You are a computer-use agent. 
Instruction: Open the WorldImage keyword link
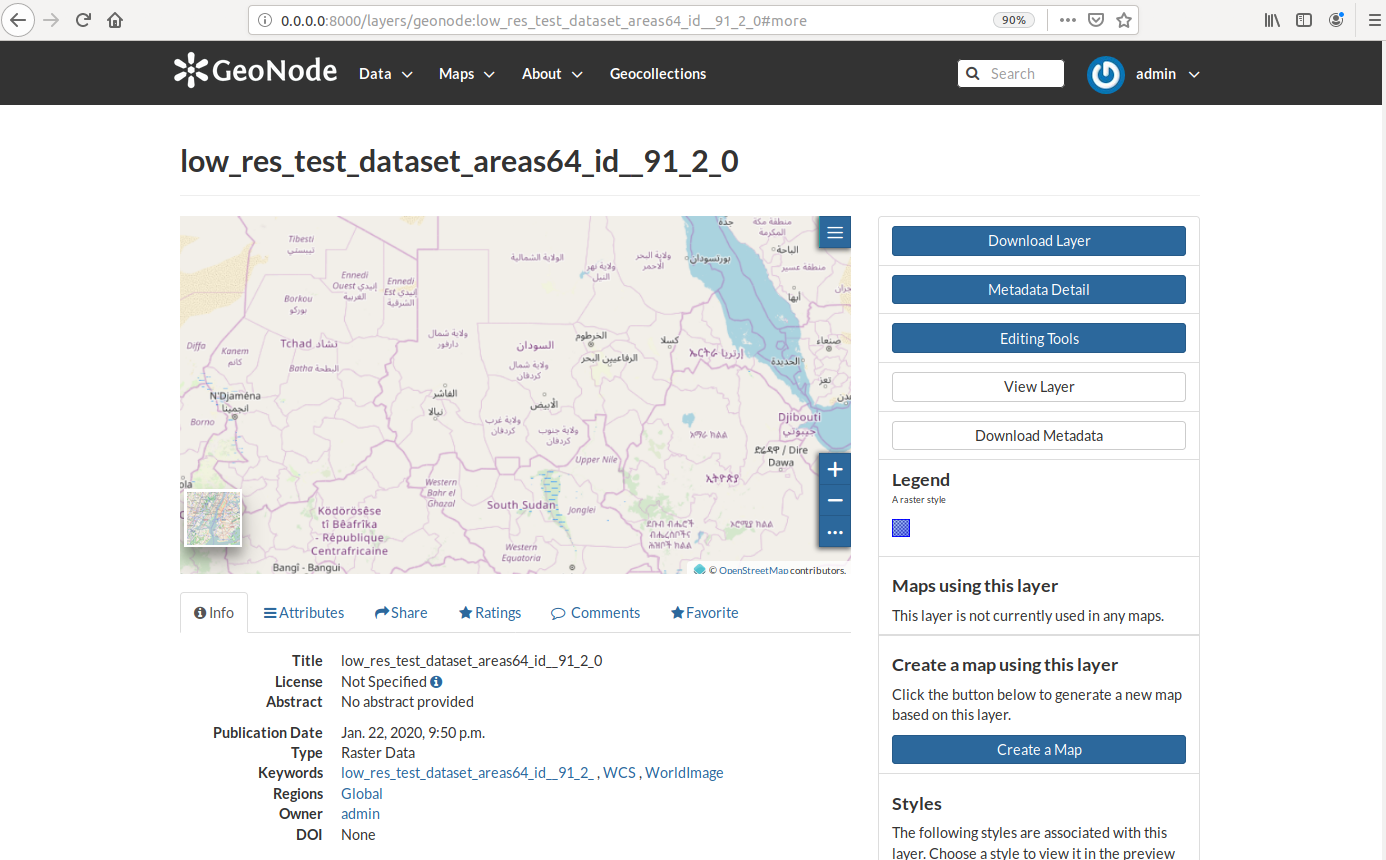684,773
